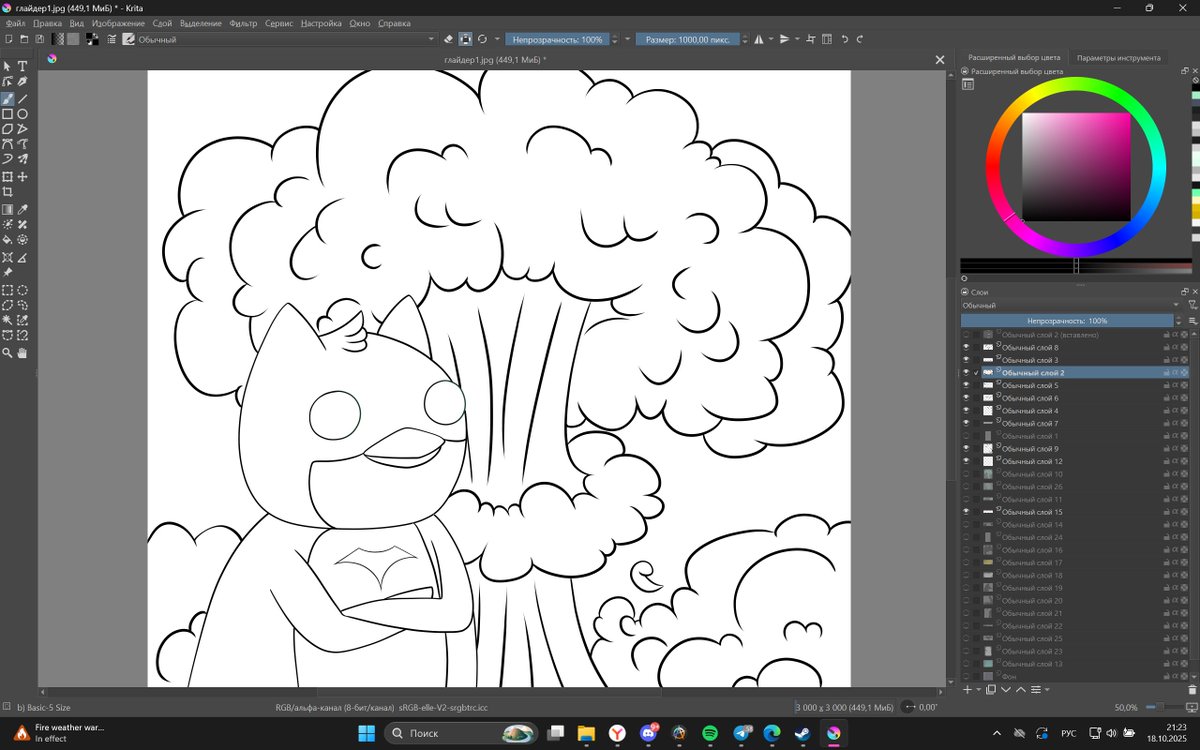Select the Zoom magnifier tool
The height and width of the screenshot is (750, 1200).
coord(7,353)
